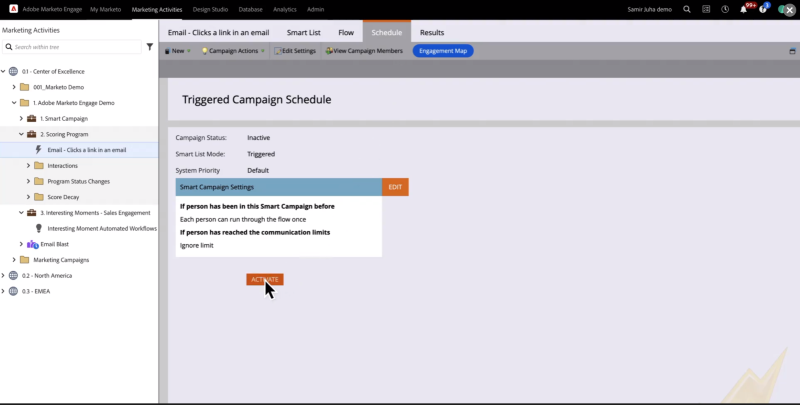The width and height of the screenshot is (800, 405).
Task: Click the window icon right of toolbar
Action: click(792, 50)
